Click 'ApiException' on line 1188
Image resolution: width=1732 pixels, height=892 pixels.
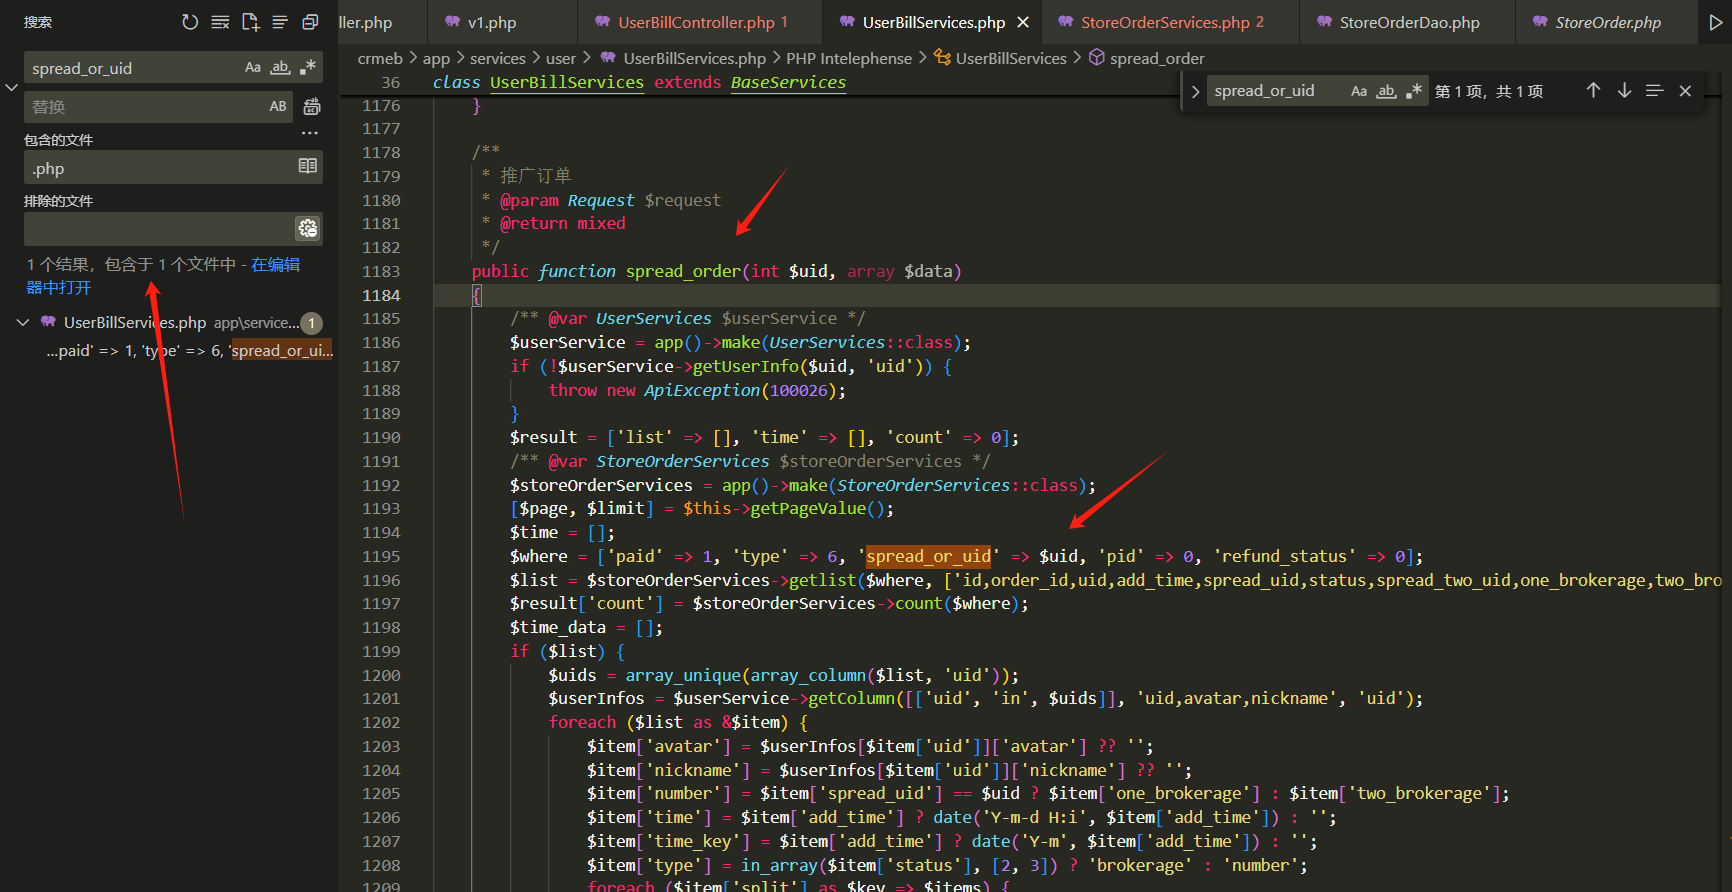tap(702, 390)
